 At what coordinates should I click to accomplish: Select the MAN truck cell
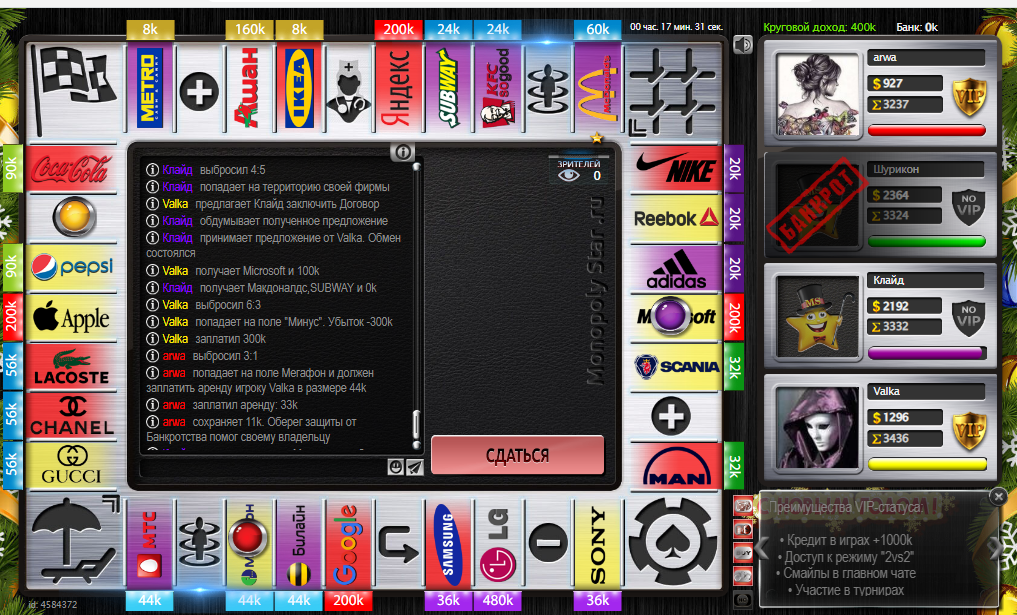click(x=675, y=465)
